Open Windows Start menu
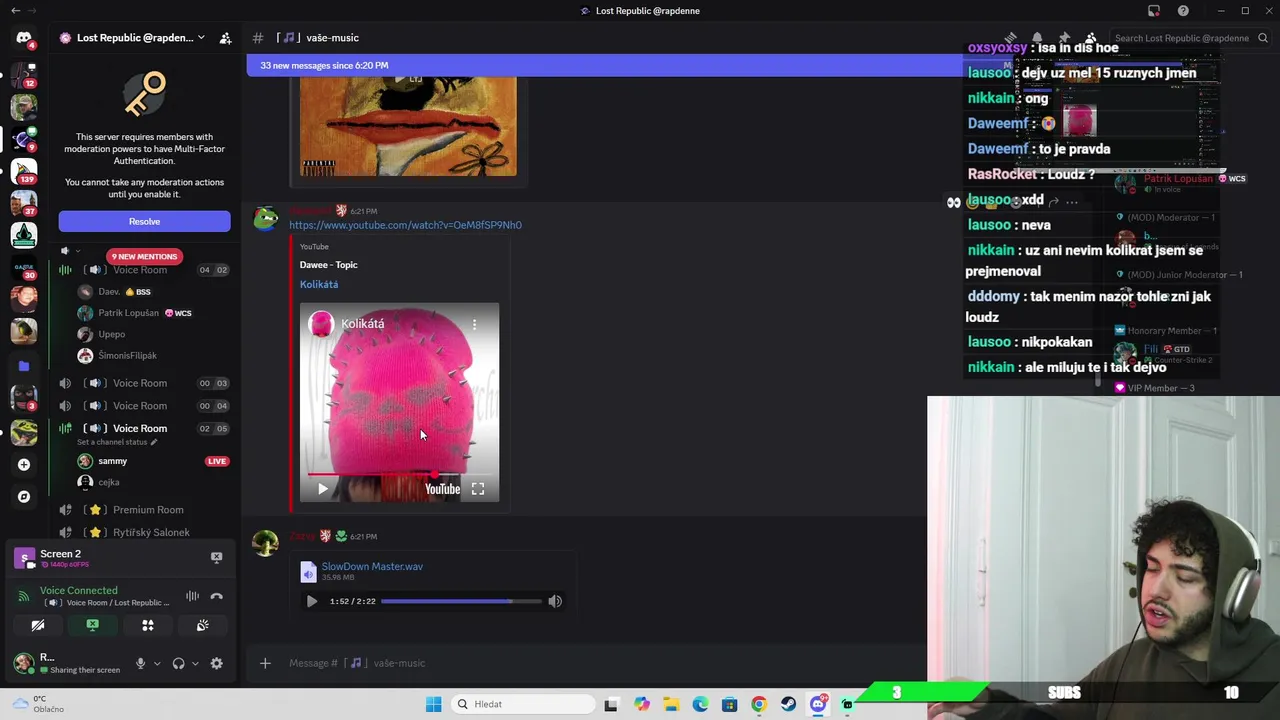1280x720 pixels. (x=433, y=704)
